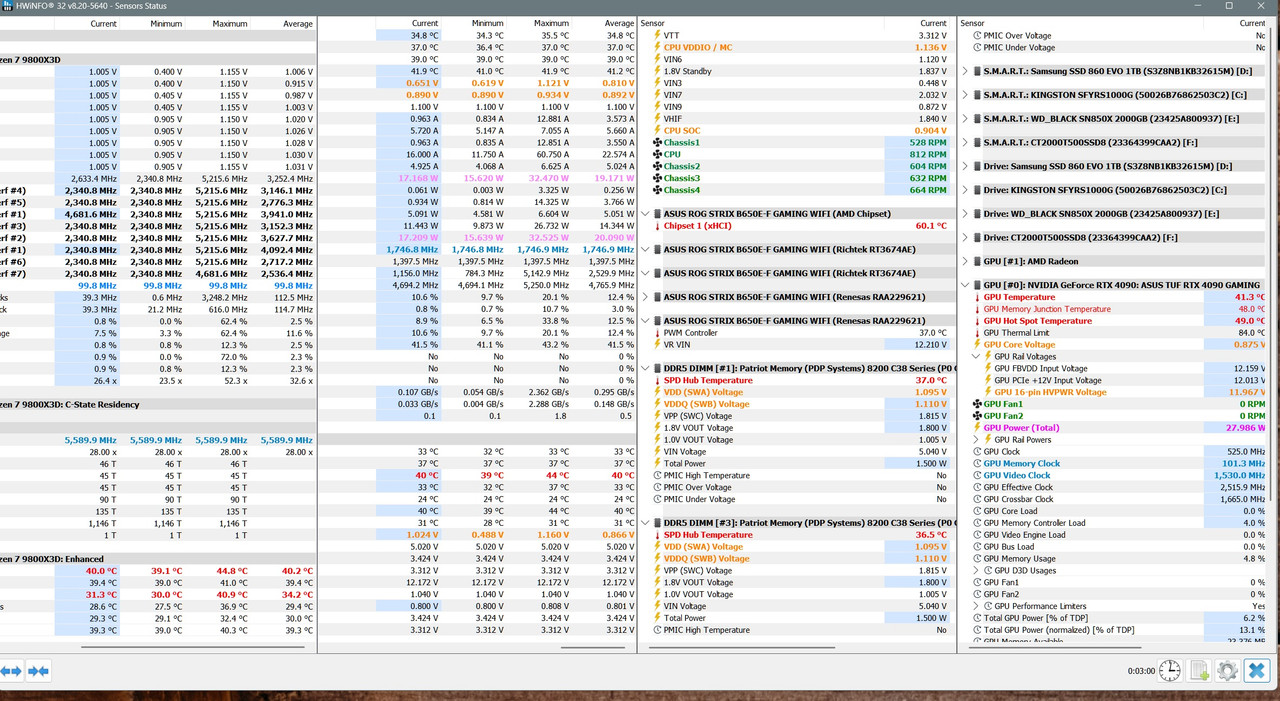Click the lightning icon beside VDD (SWA) Voltage of DIMM #1
This screenshot has height=701, width=1280.
coord(657,392)
